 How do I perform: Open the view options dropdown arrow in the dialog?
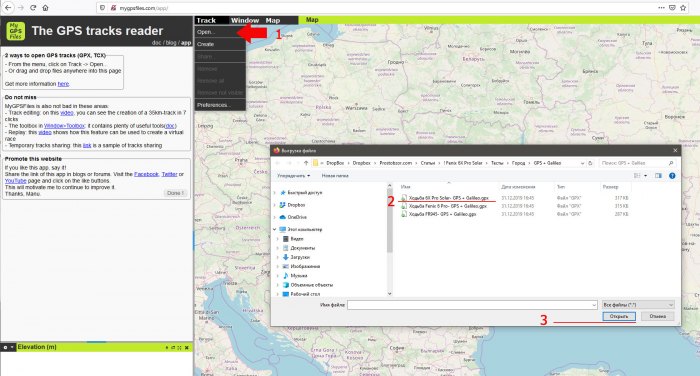pyautogui.click(x=646, y=176)
